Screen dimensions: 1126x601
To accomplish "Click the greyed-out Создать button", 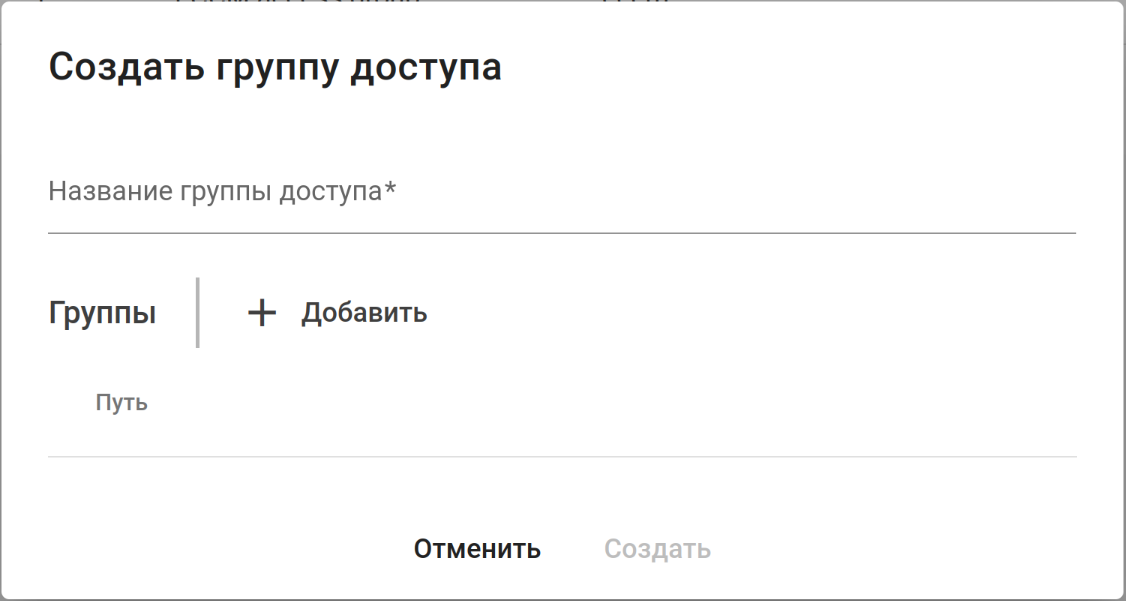I will coord(657,549).
